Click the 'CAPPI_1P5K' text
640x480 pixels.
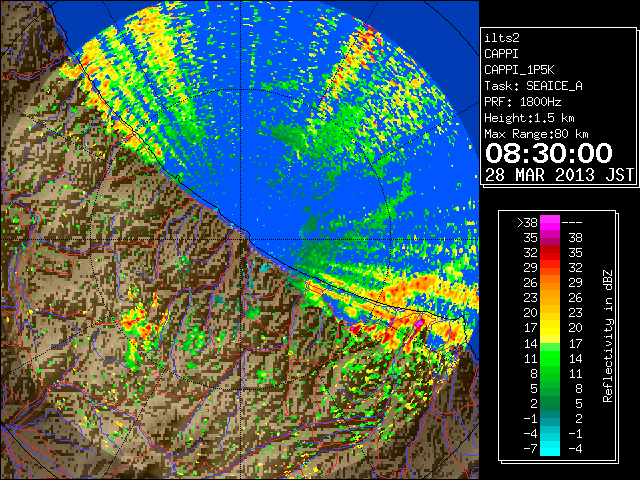pyautogui.click(x=519, y=70)
